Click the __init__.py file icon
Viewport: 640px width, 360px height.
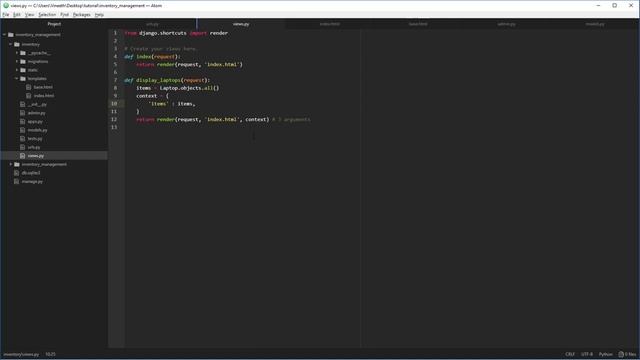pos(22,104)
